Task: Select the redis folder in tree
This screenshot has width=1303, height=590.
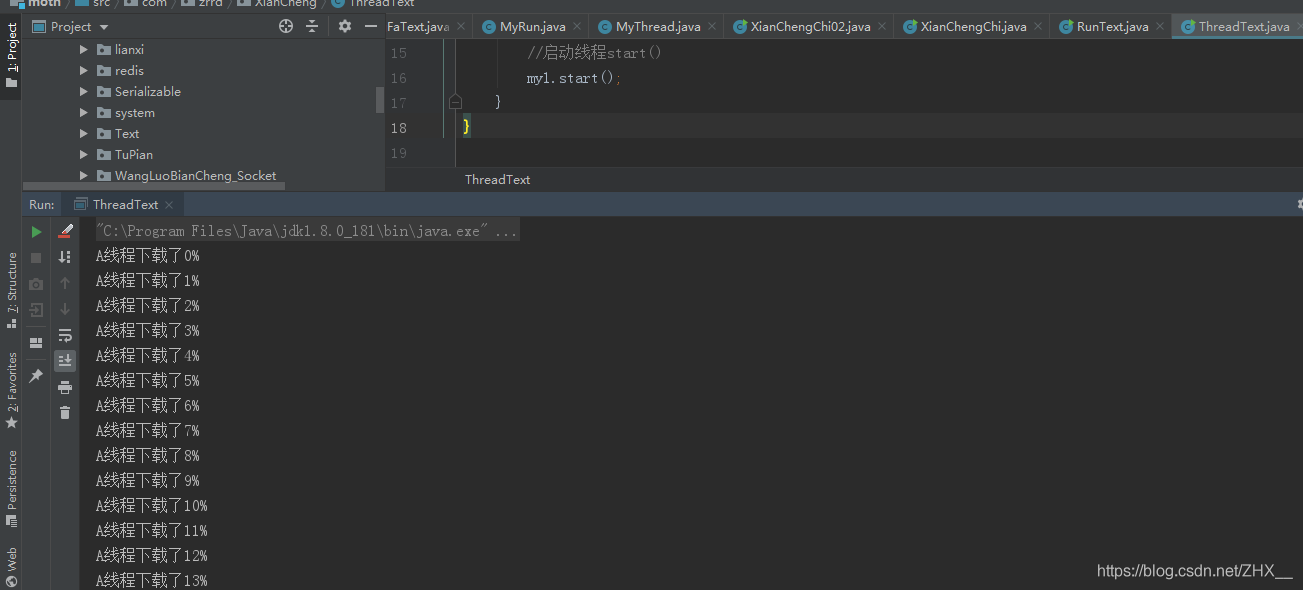Action: [x=129, y=70]
